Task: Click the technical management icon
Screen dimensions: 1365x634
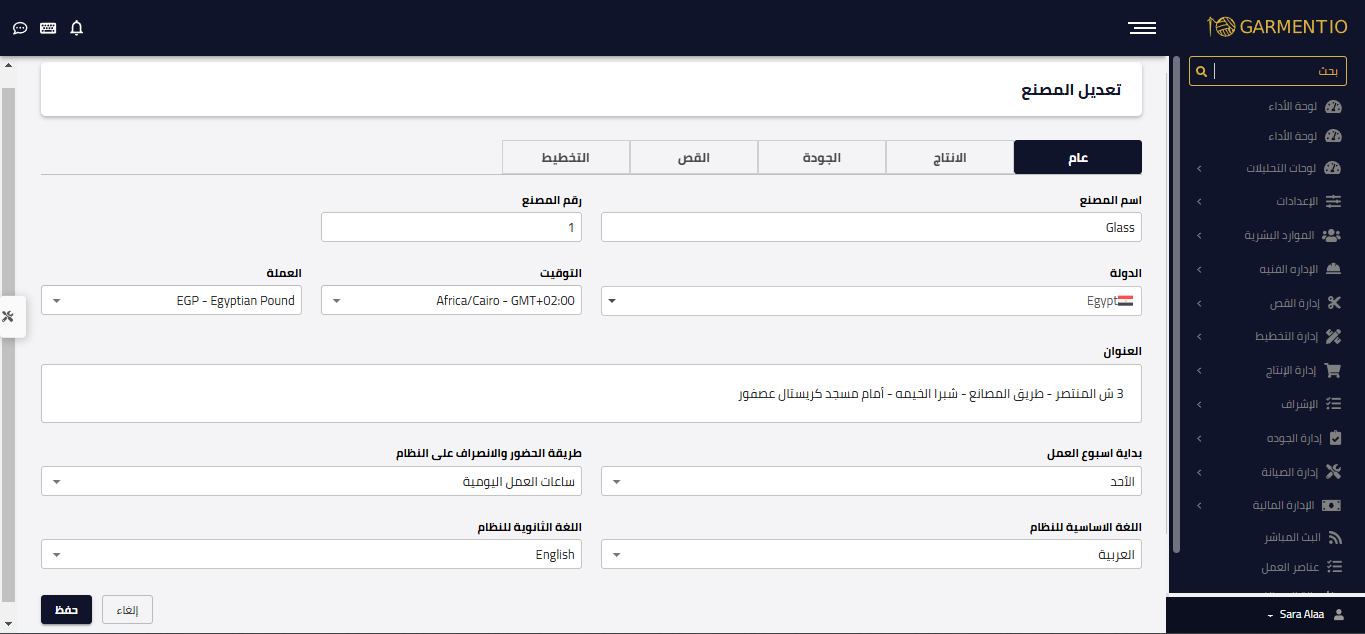Action: 1333,269
